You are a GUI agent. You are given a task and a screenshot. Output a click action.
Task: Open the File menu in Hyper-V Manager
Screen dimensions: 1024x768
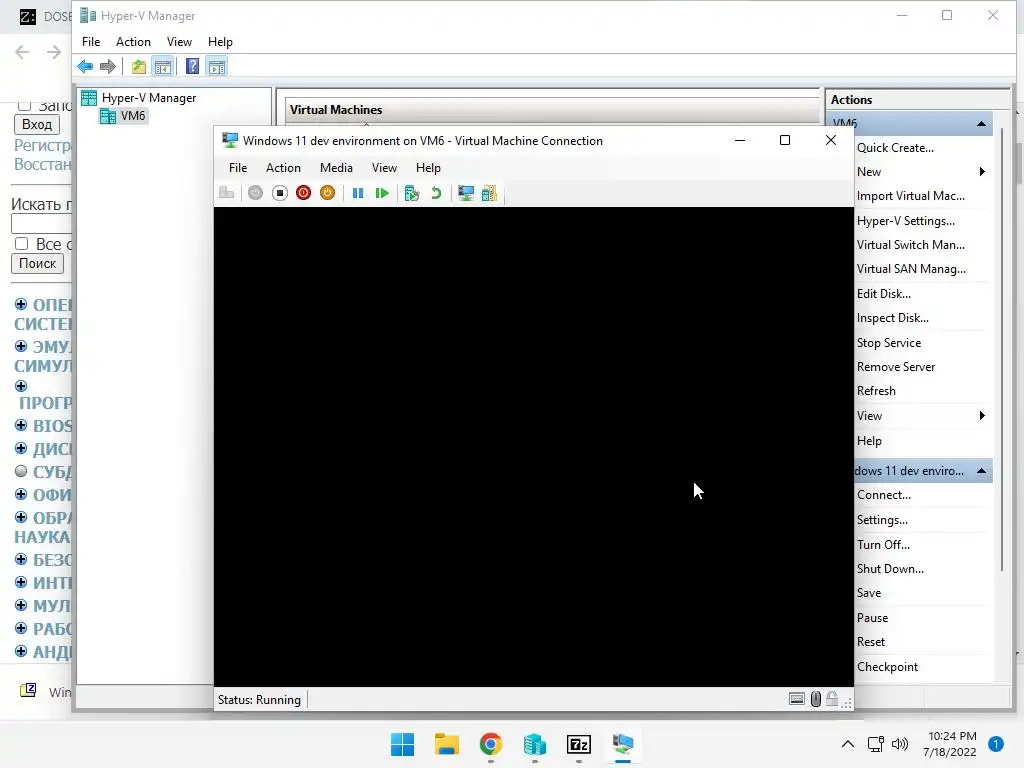(91, 42)
